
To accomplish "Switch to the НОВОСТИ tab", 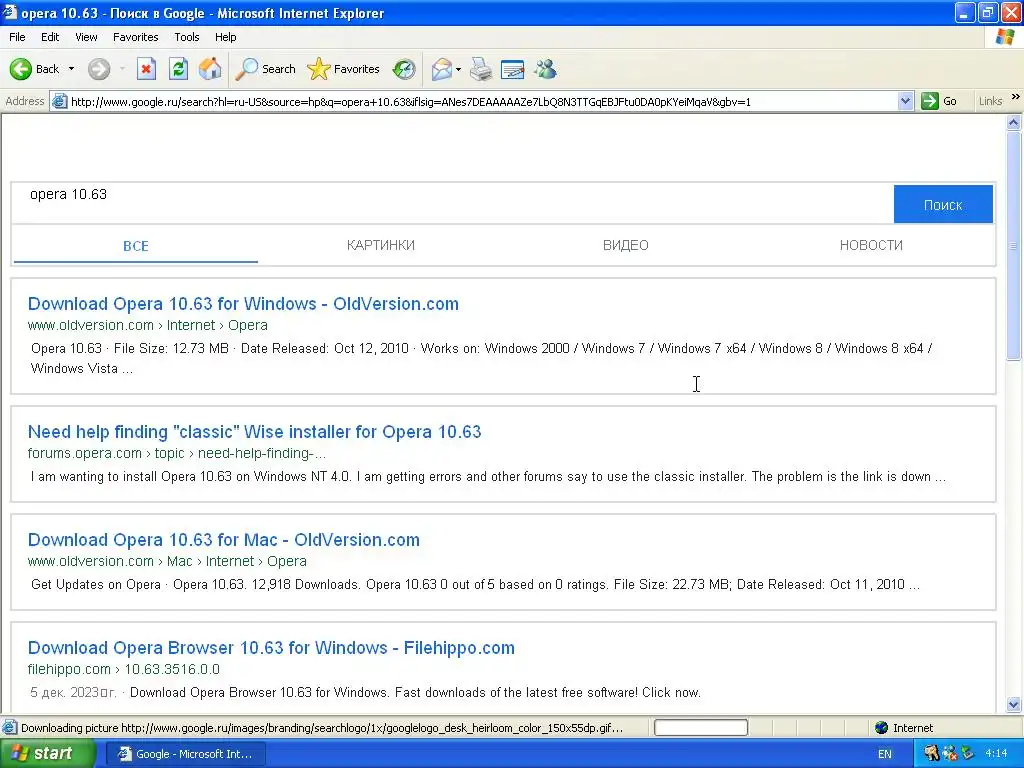I will pyautogui.click(x=871, y=245).
